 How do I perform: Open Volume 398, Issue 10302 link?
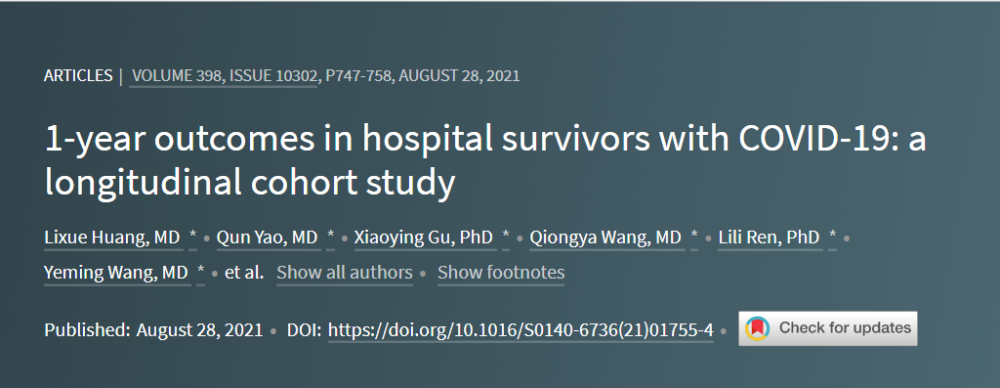tap(223, 76)
